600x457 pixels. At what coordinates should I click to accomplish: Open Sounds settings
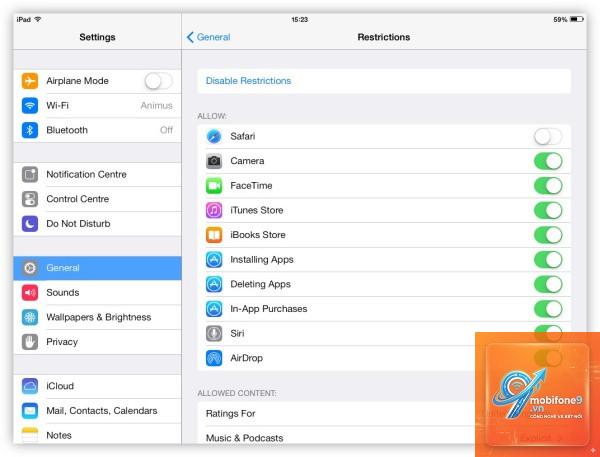pyautogui.click(x=97, y=293)
